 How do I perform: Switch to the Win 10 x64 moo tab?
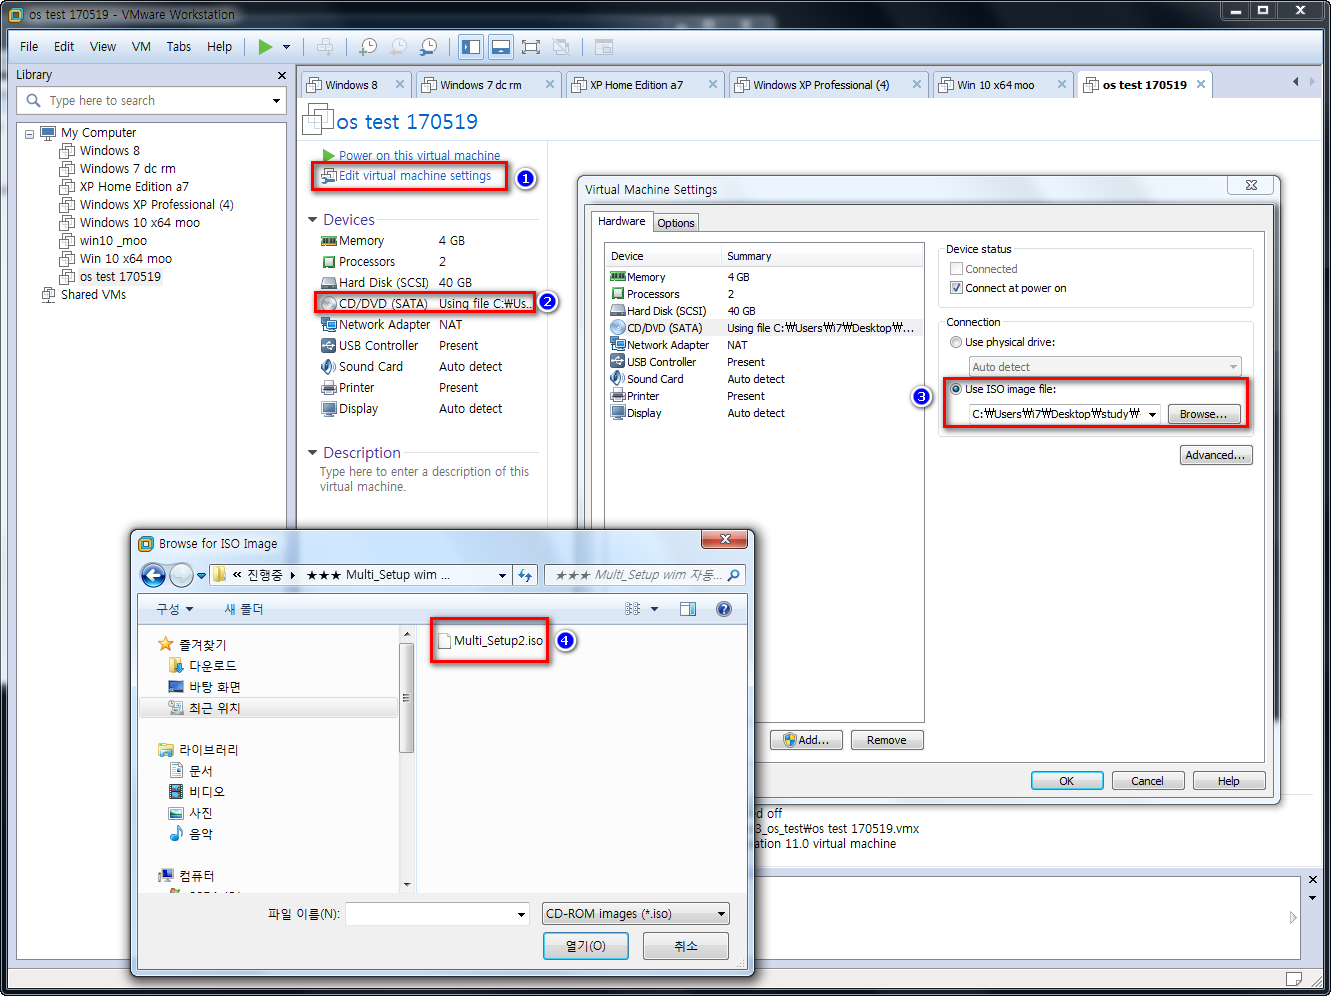[x=995, y=85]
